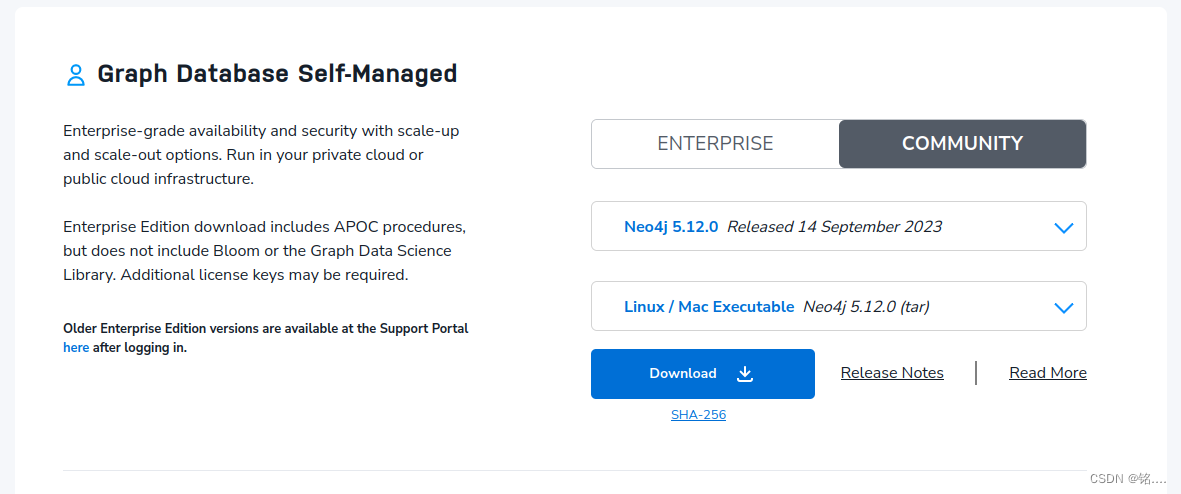Open the Linux / Mac Executable dropdown
The image size is (1181, 494).
pos(838,306)
